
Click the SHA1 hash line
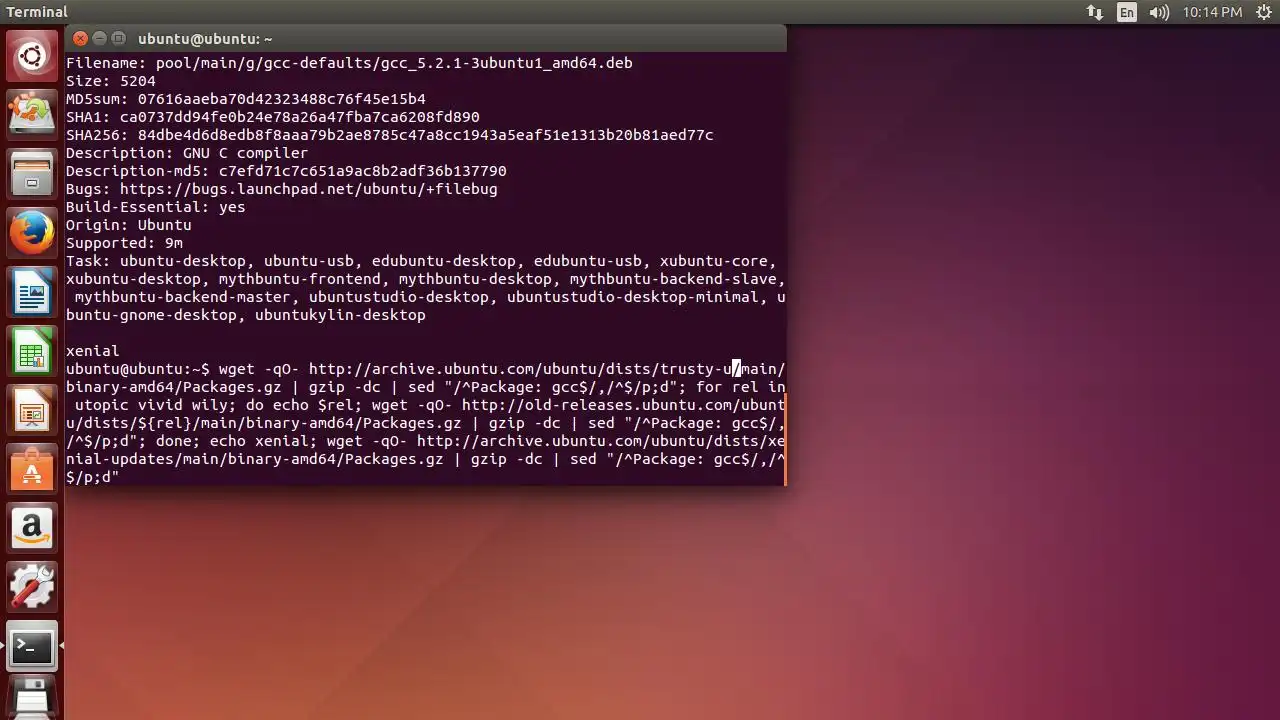[x=272, y=117]
